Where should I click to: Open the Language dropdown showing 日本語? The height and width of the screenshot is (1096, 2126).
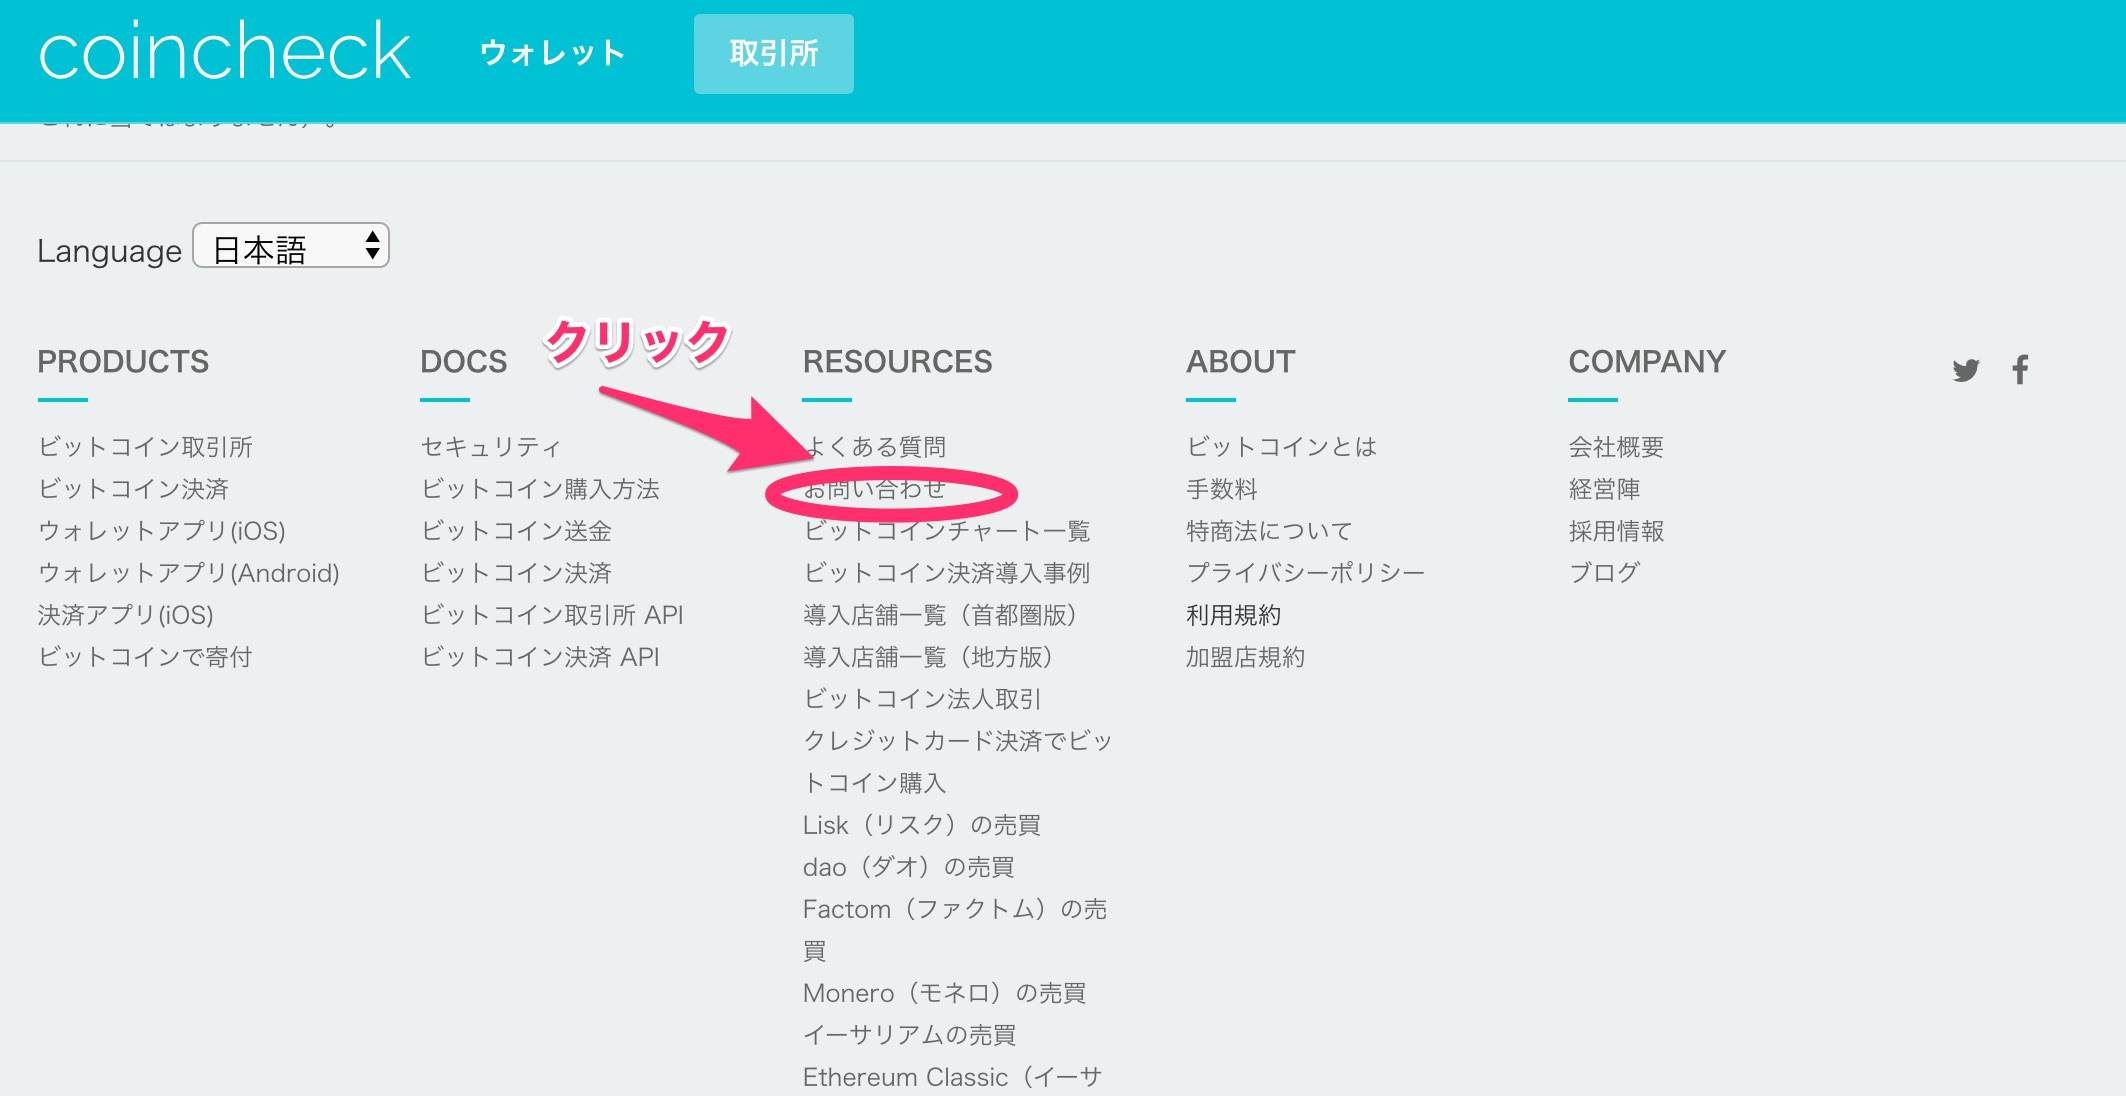tap(291, 246)
